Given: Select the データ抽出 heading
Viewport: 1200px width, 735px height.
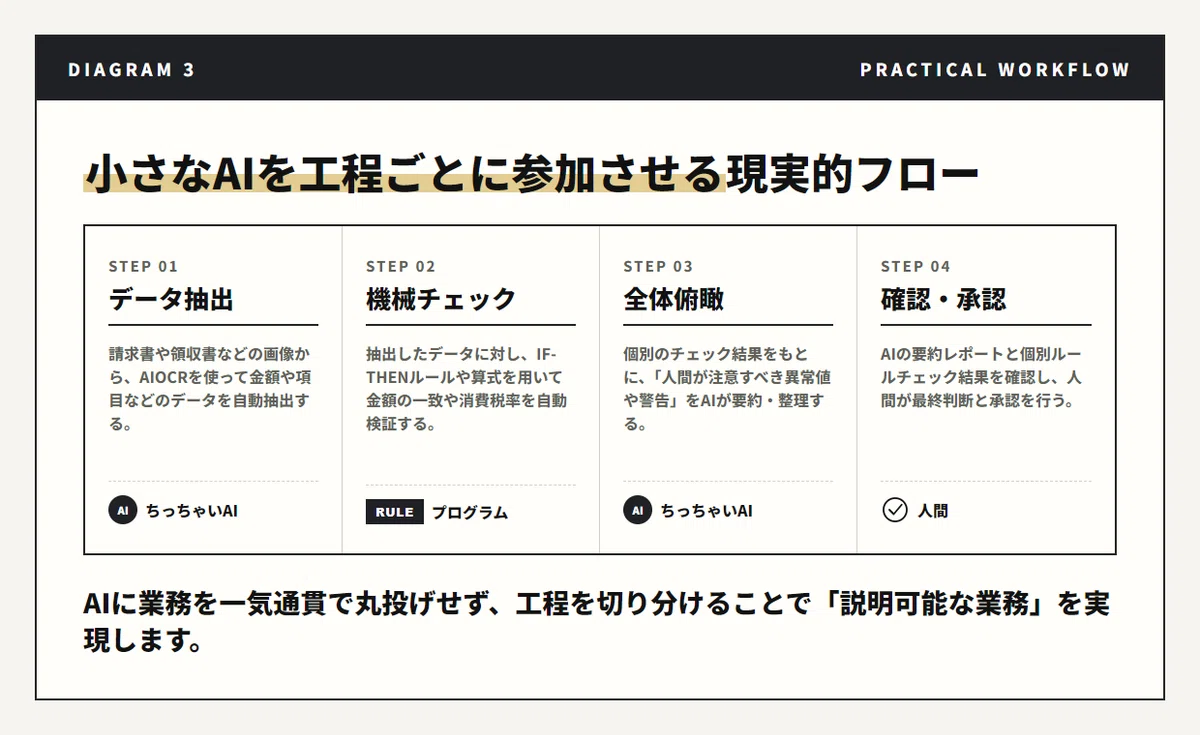Looking at the screenshot, I should [171, 299].
